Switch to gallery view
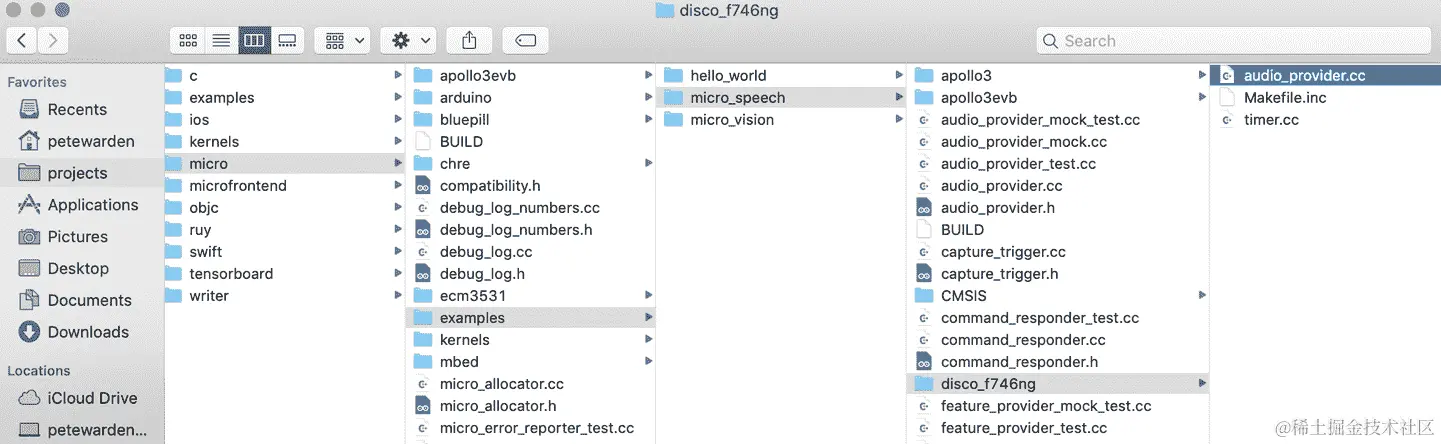This screenshot has width=1441, height=444. 287,40
